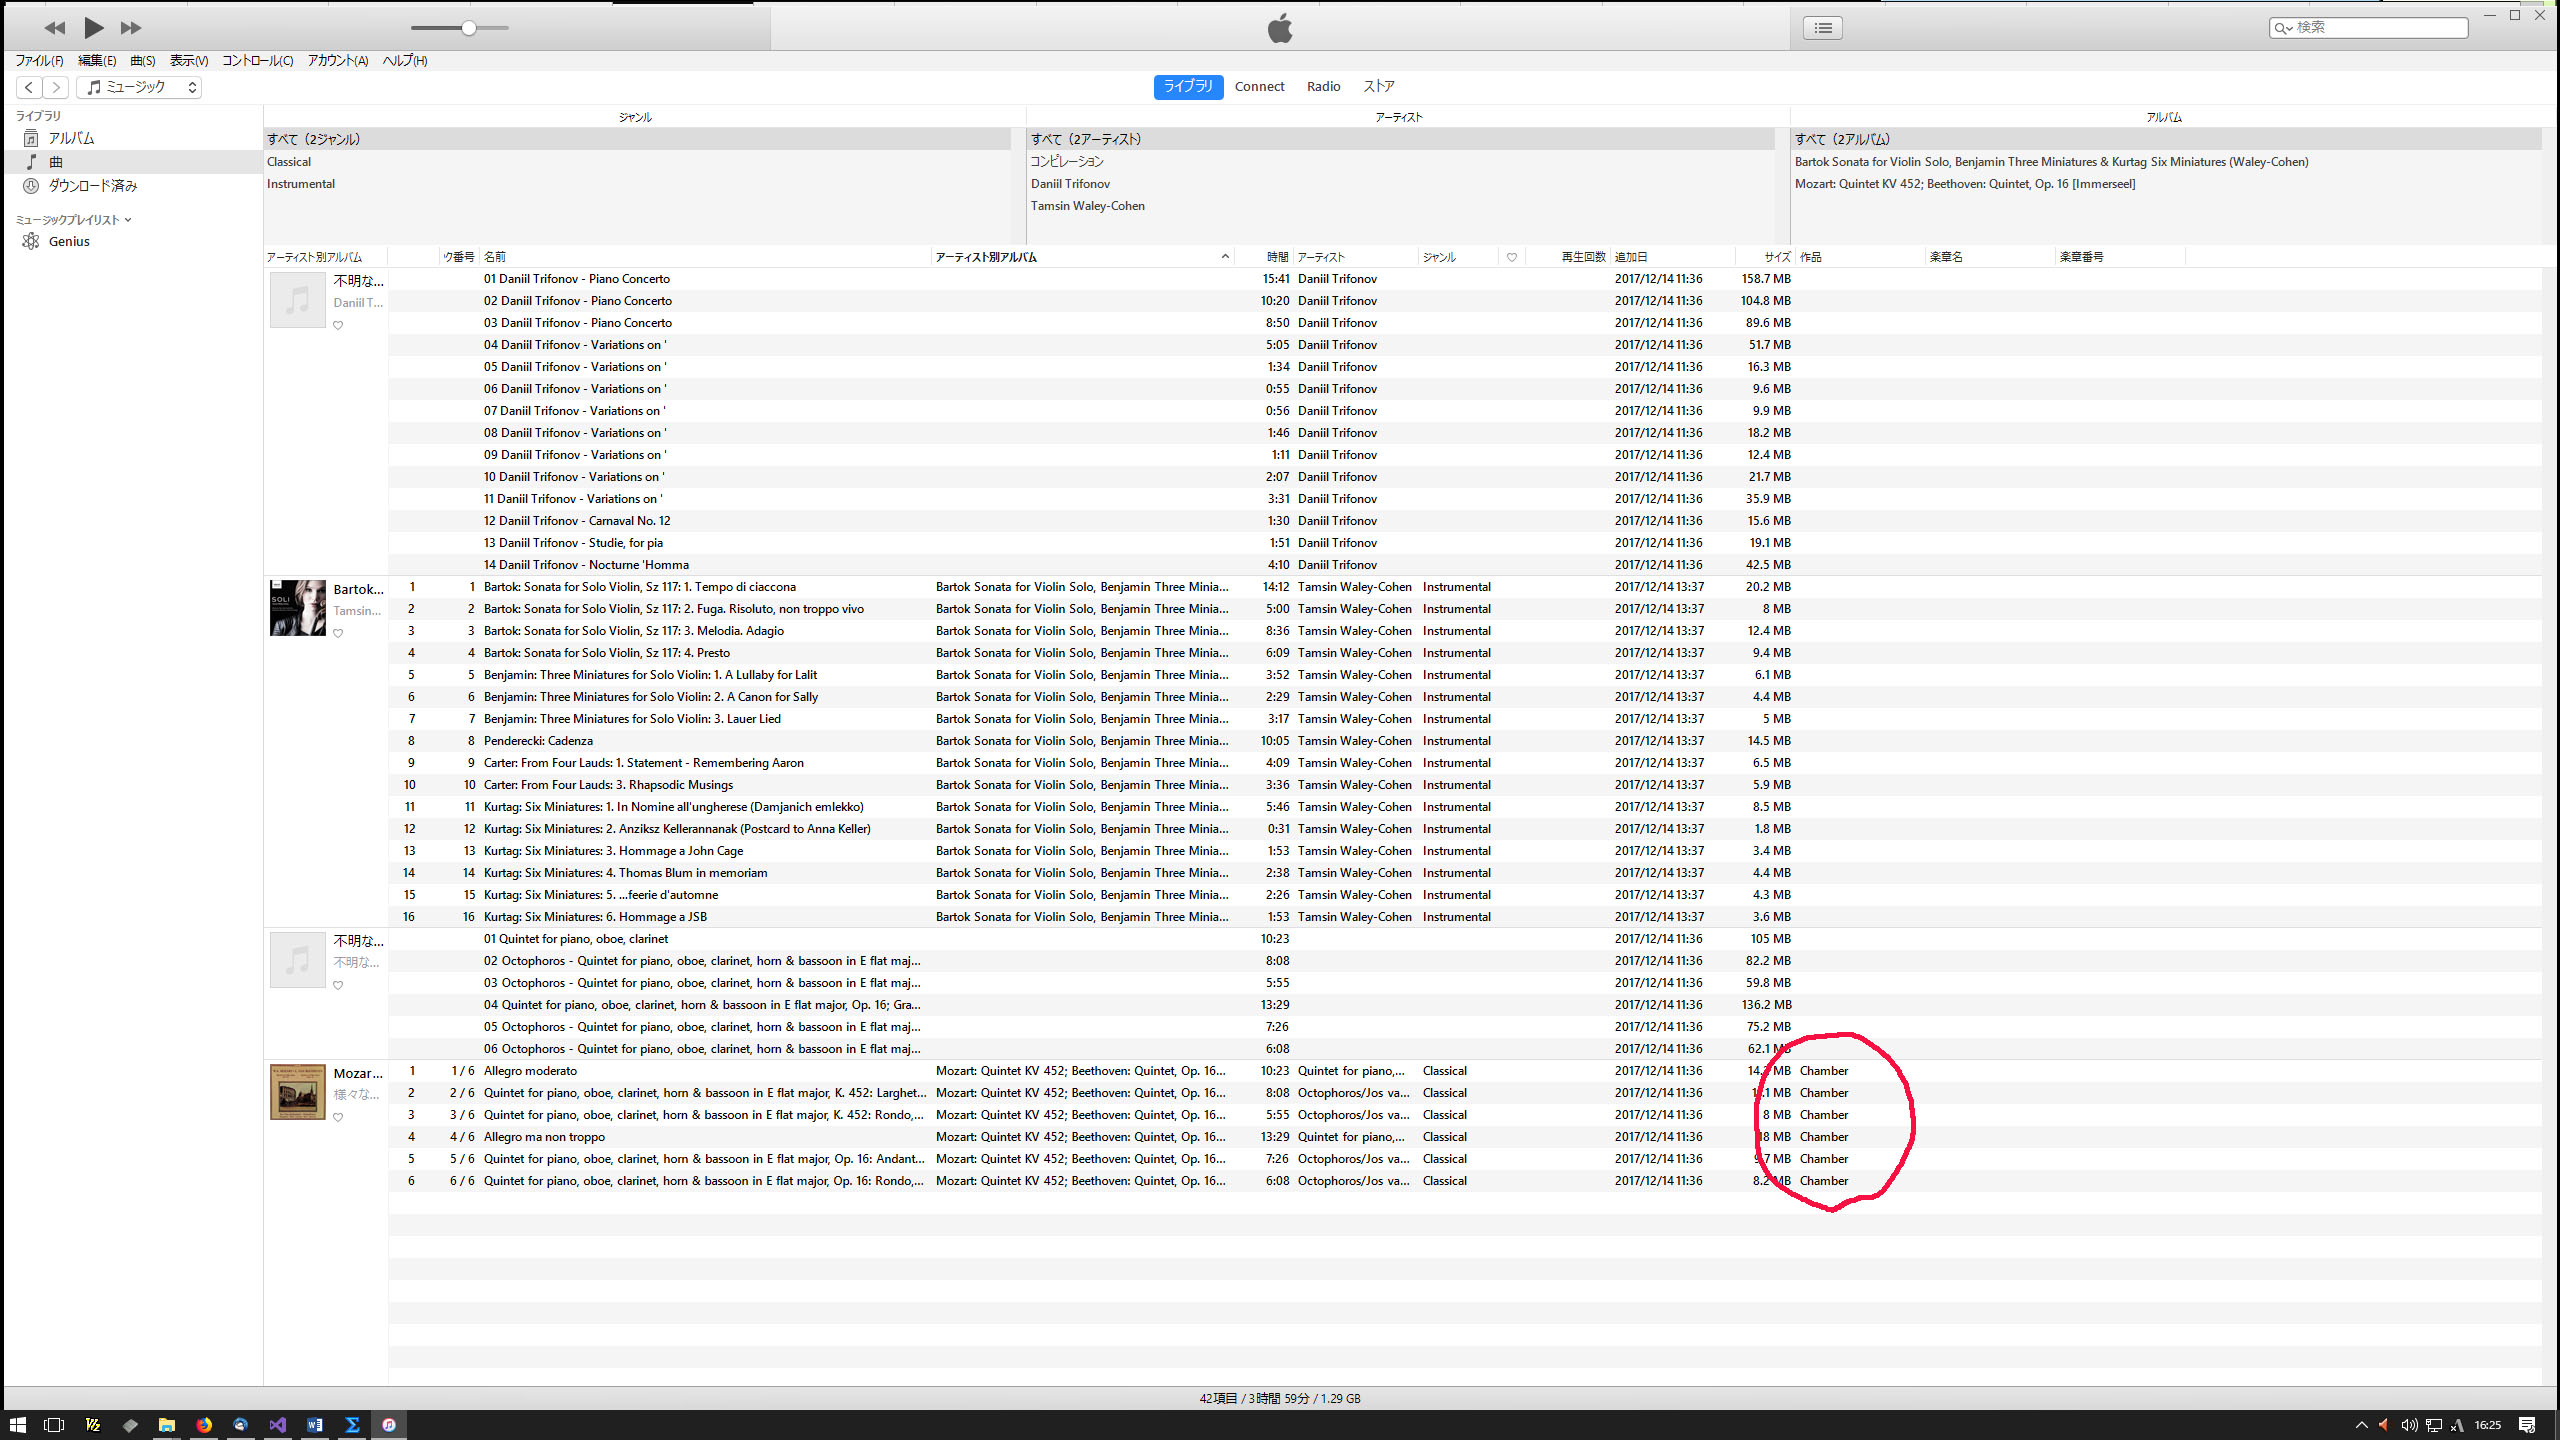The image size is (2560, 1440).
Task: Select artist Tamsin Waley-Cohen in browser
Action: click(x=1087, y=206)
